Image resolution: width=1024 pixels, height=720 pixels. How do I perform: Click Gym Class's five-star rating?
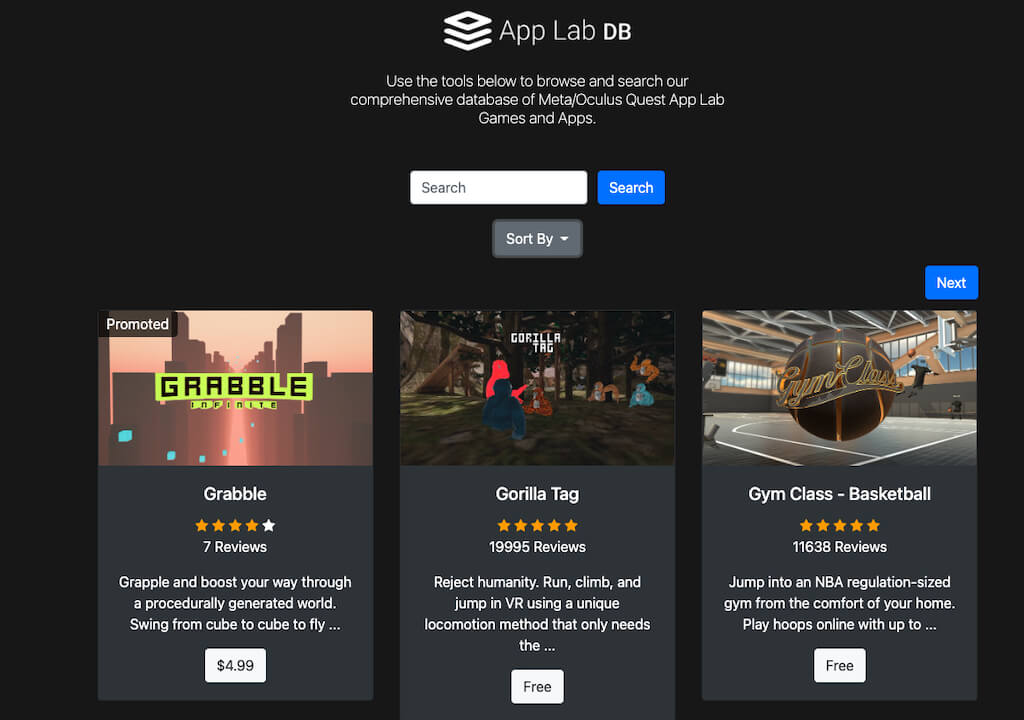coord(839,525)
